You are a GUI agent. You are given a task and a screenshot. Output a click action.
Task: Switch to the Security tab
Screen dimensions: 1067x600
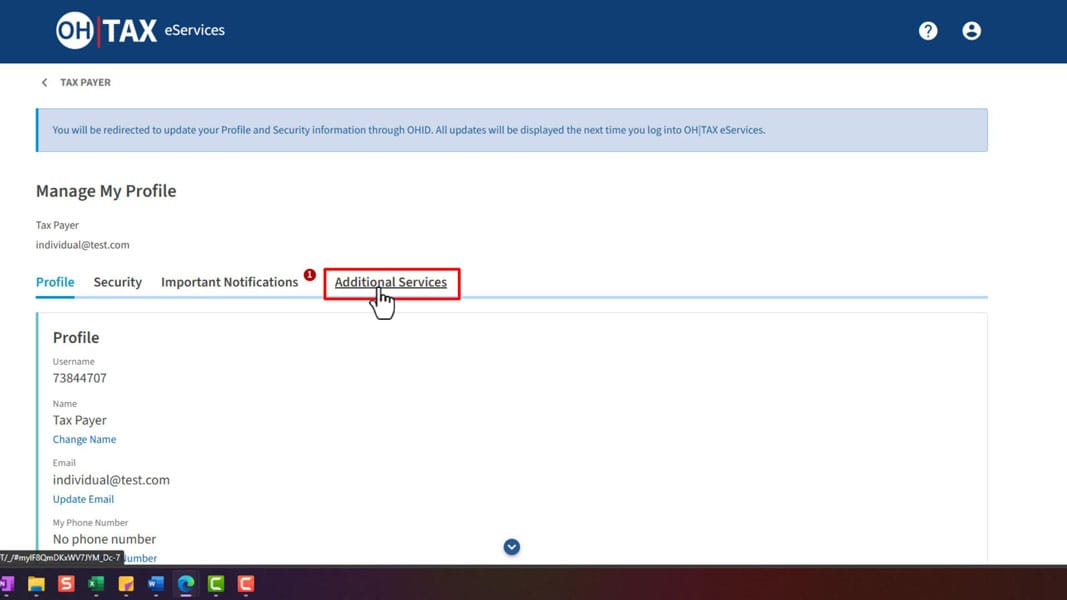coord(118,282)
